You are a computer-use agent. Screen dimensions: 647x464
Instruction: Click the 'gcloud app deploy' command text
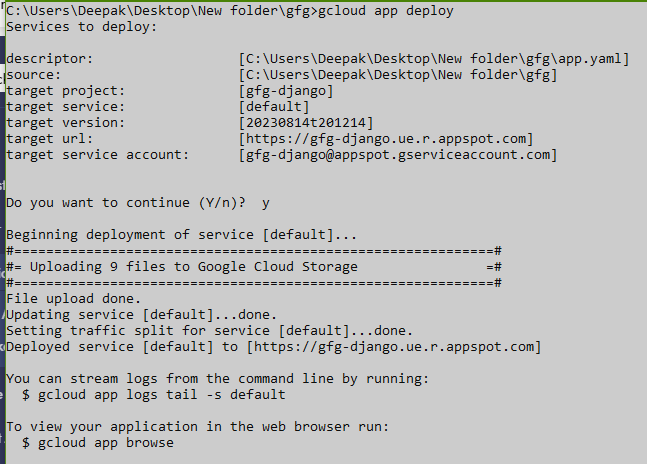point(383,11)
